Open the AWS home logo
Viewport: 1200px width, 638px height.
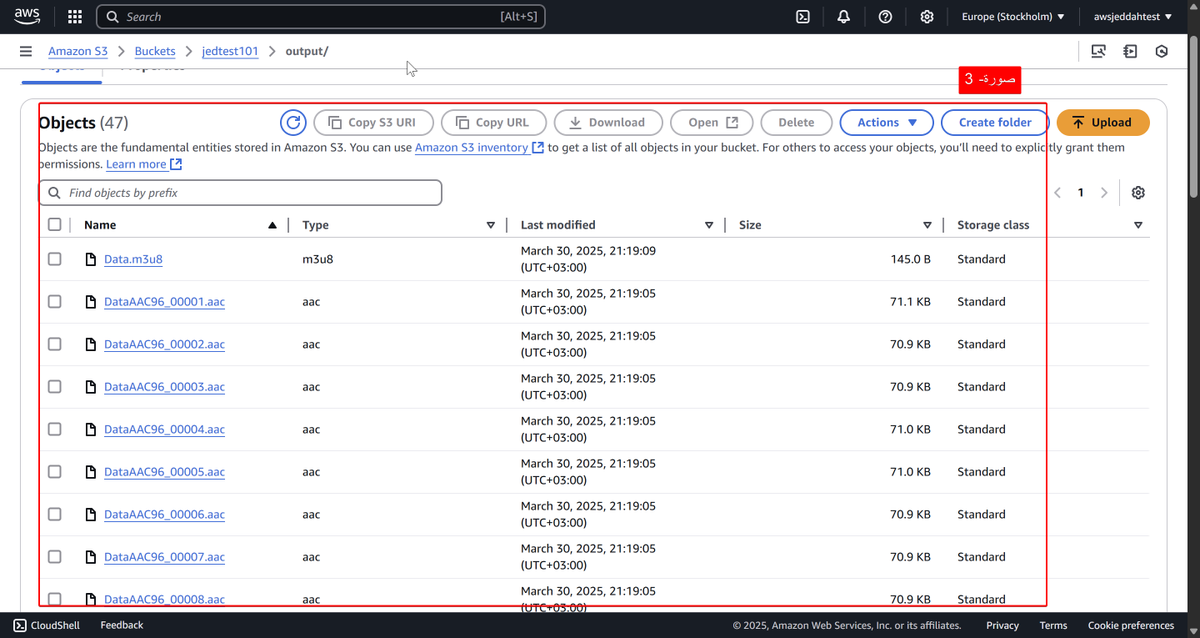(x=27, y=17)
